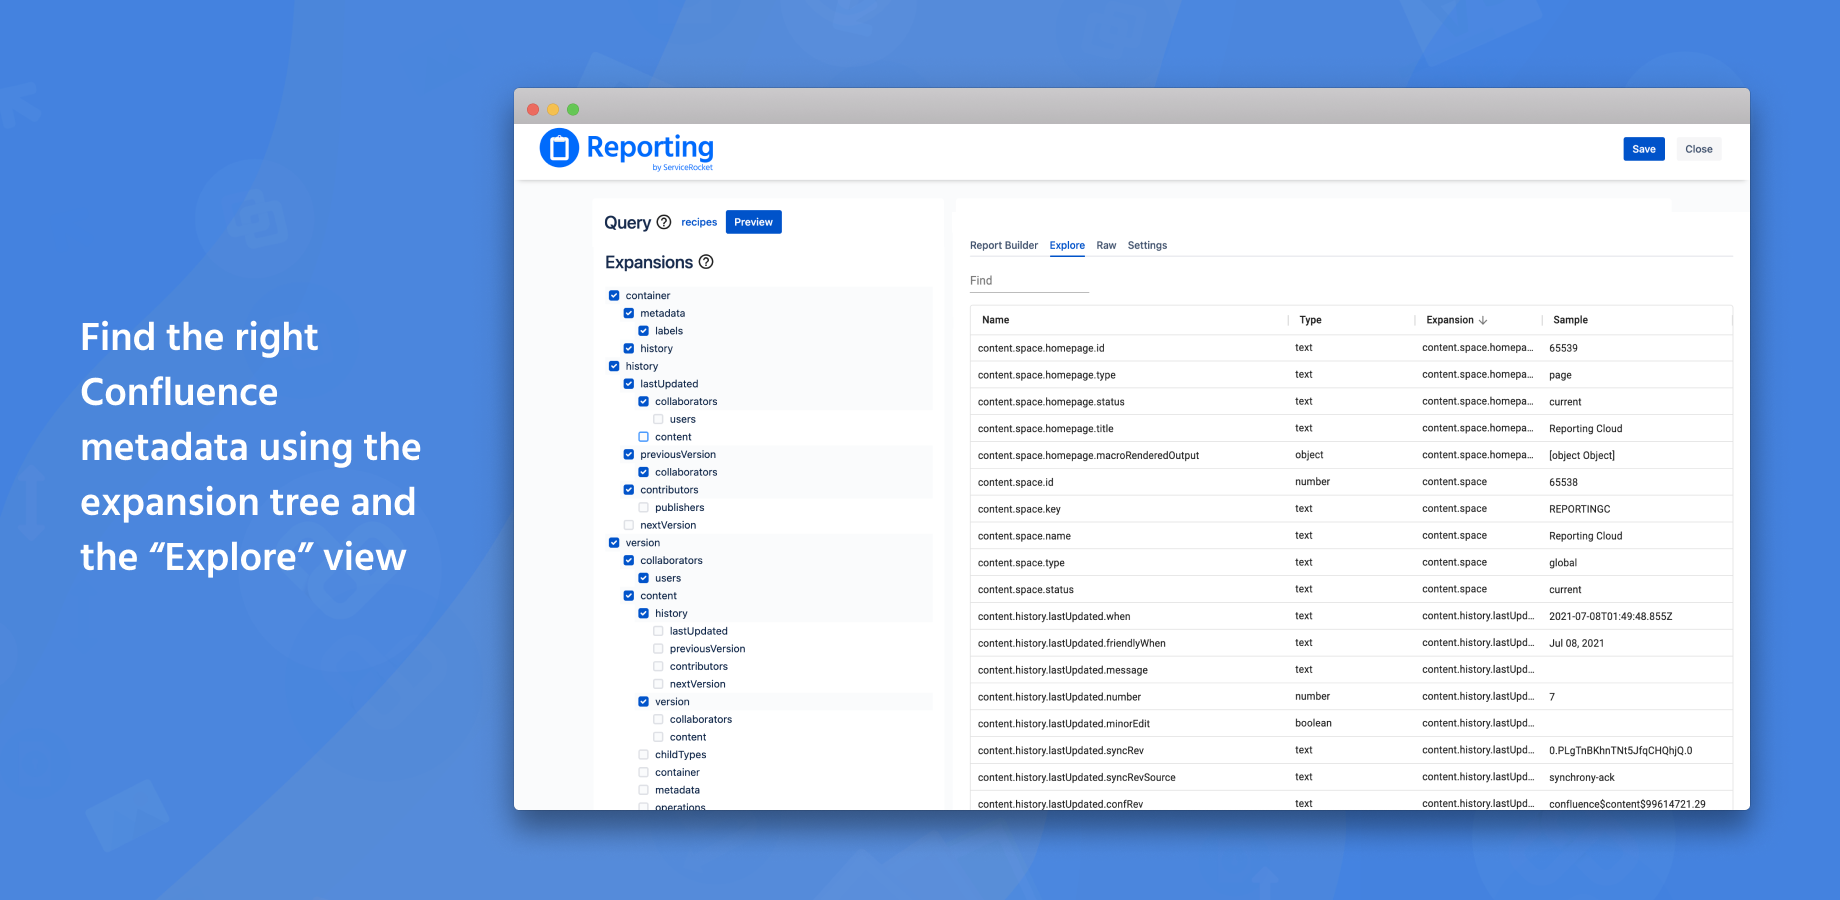Uncheck the labels checkbox
1840x900 pixels.
point(644,331)
